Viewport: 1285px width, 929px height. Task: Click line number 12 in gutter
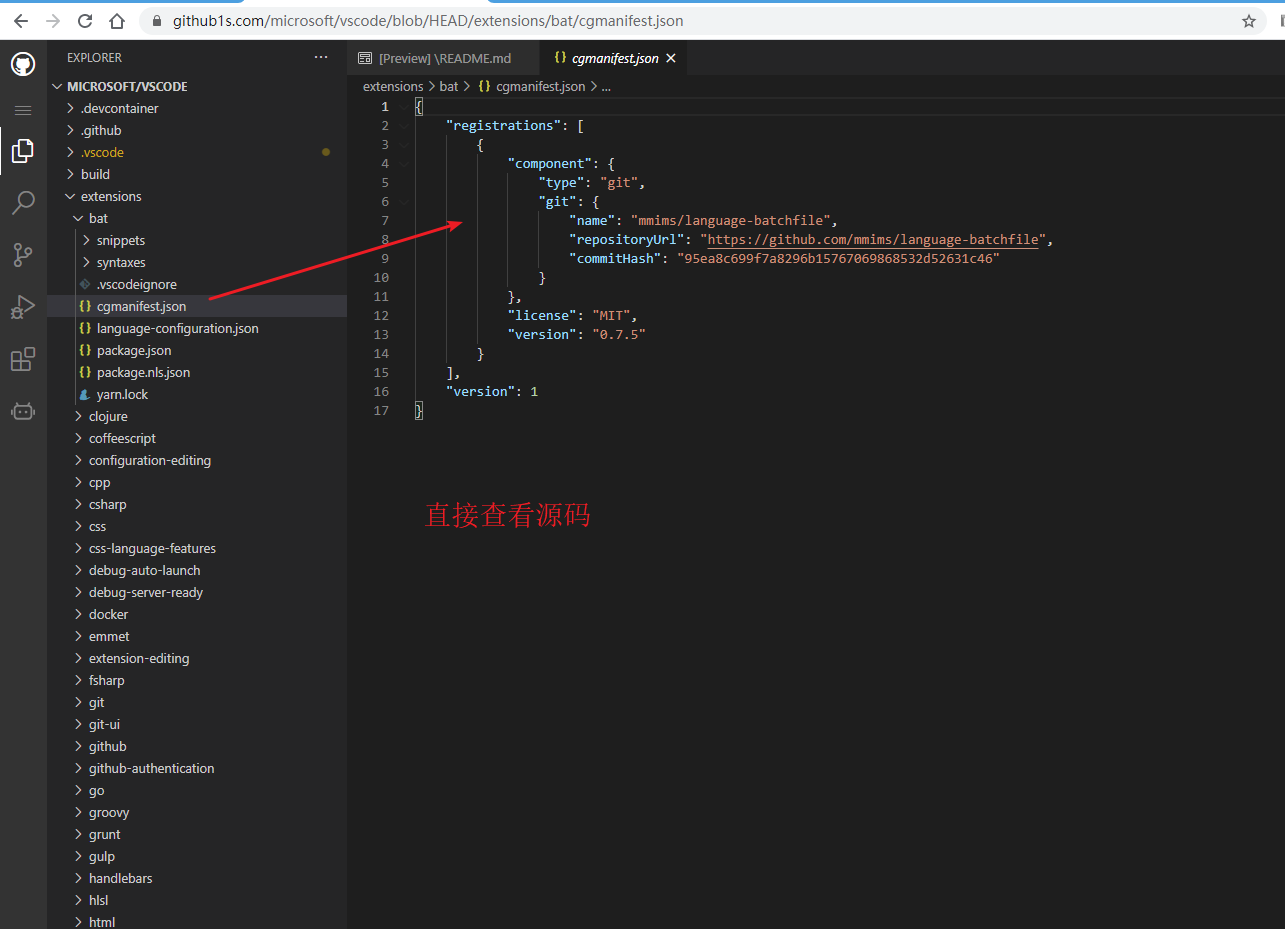[x=381, y=315]
